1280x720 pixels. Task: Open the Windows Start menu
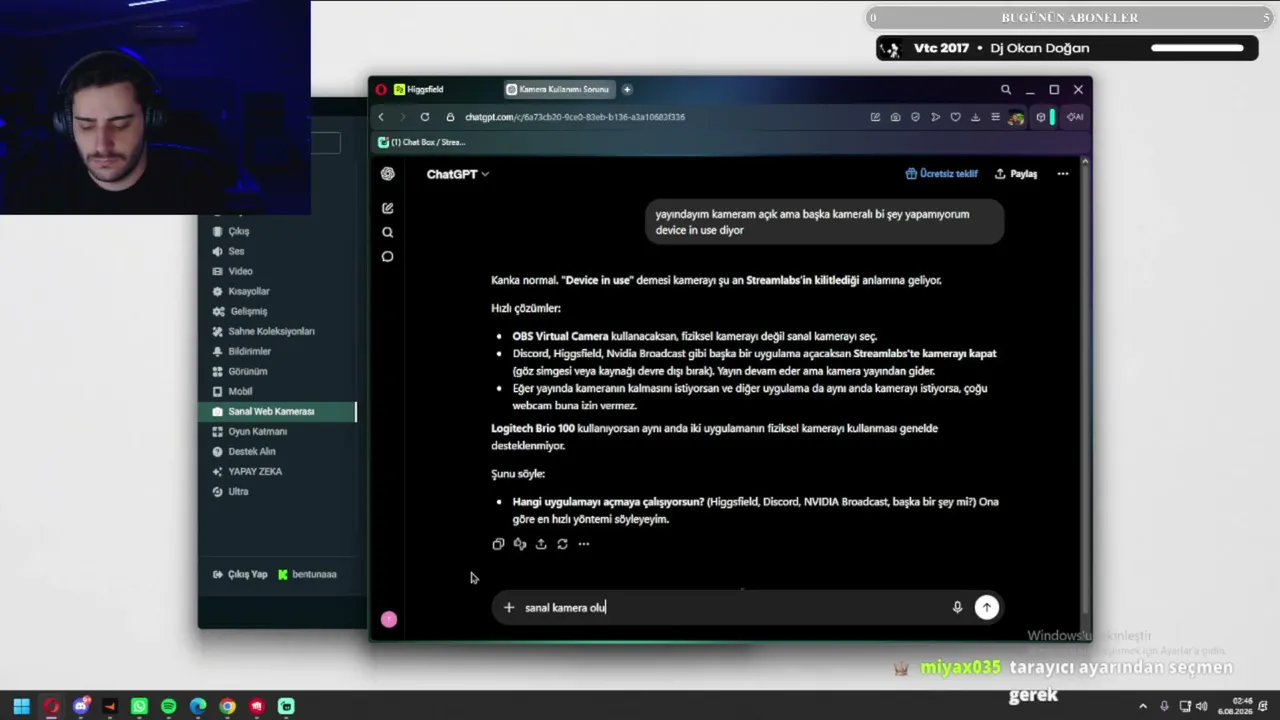click(21, 706)
